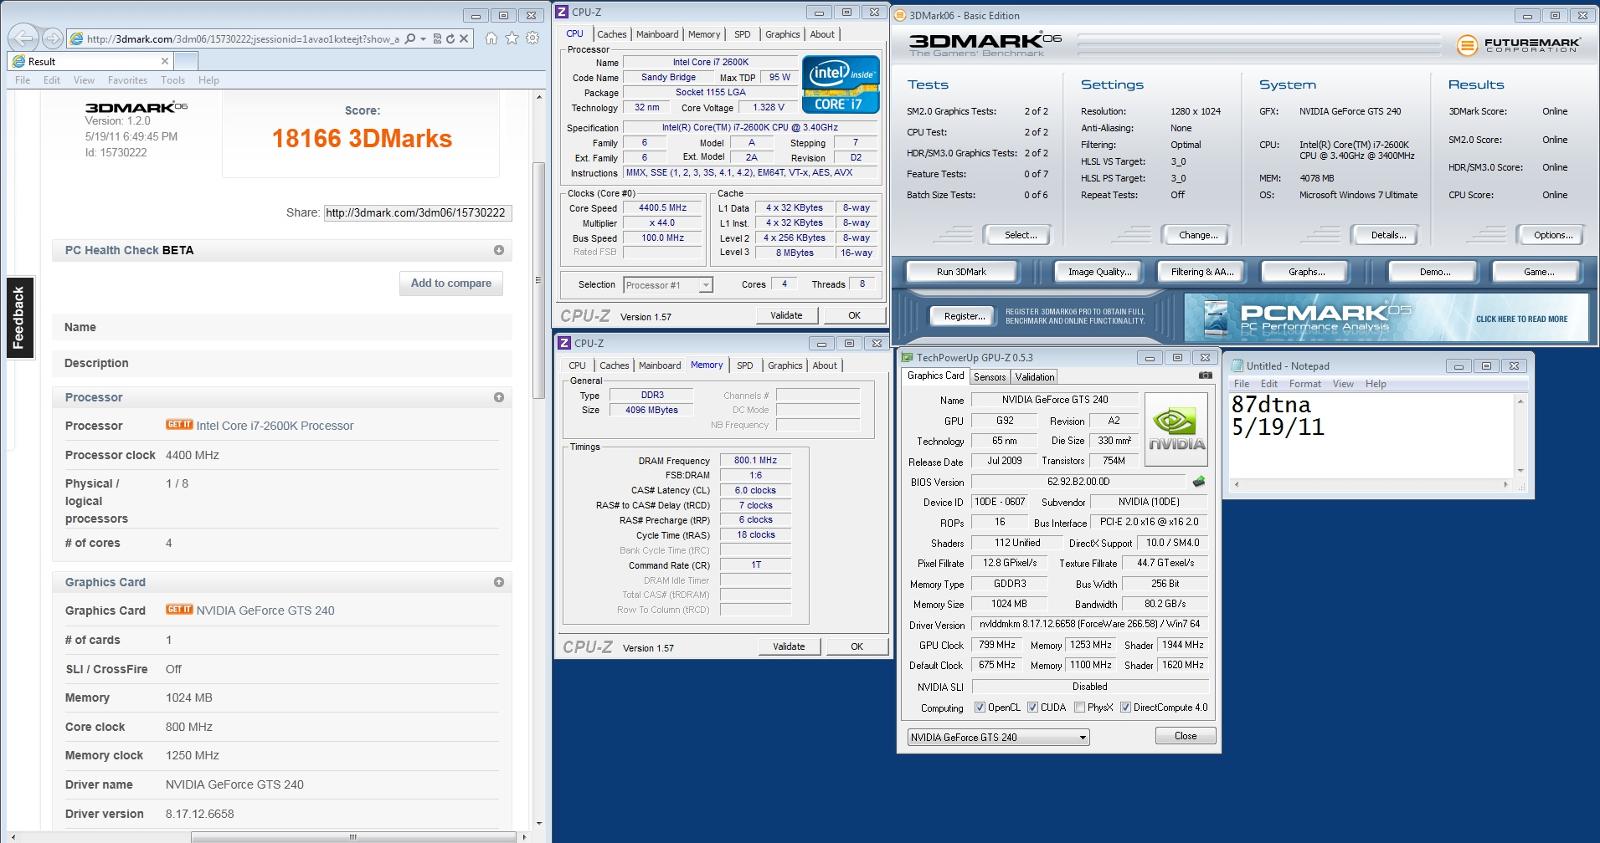The height and width of the screenshot is (843, 1600).
Task: Toggle OpenCL checkbox in GPU-Z
Action: pyautogui.click(x=980, y=707)
